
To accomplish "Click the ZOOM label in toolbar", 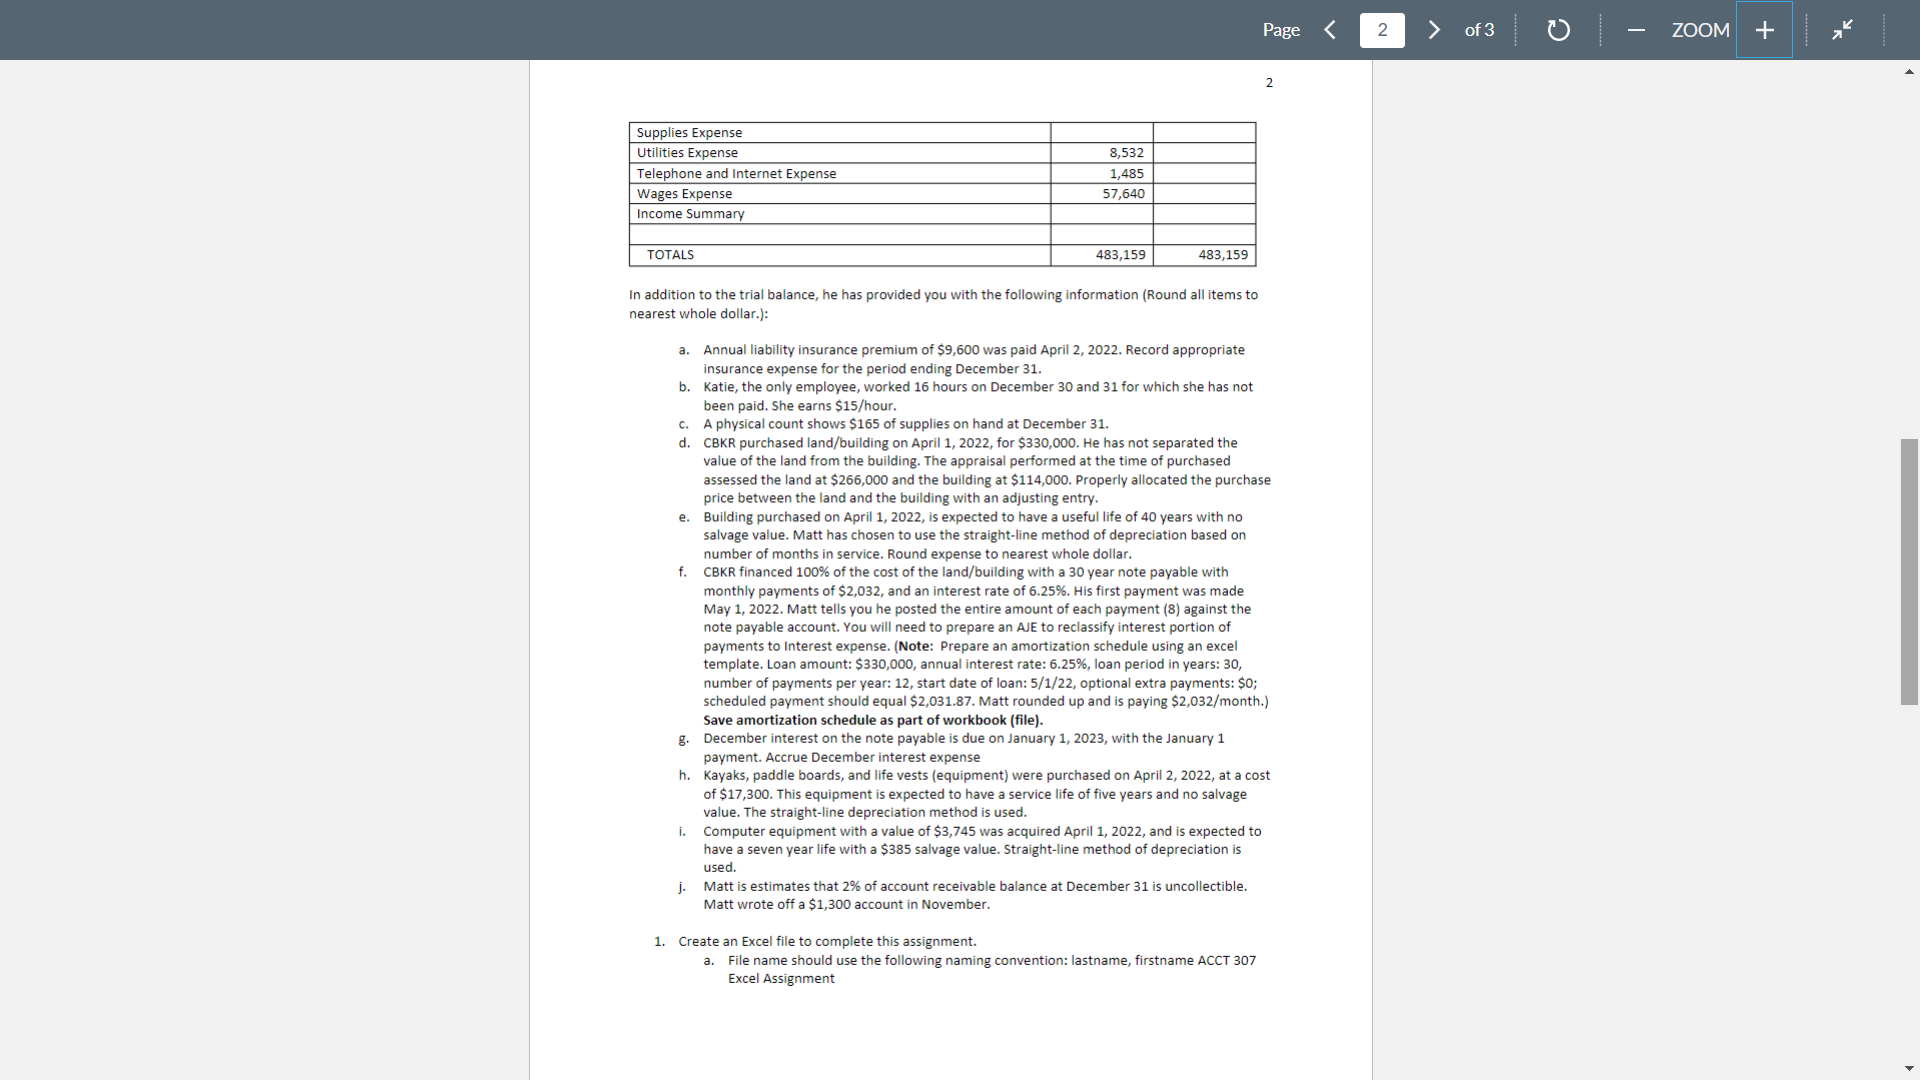I will pos(1700,30).
